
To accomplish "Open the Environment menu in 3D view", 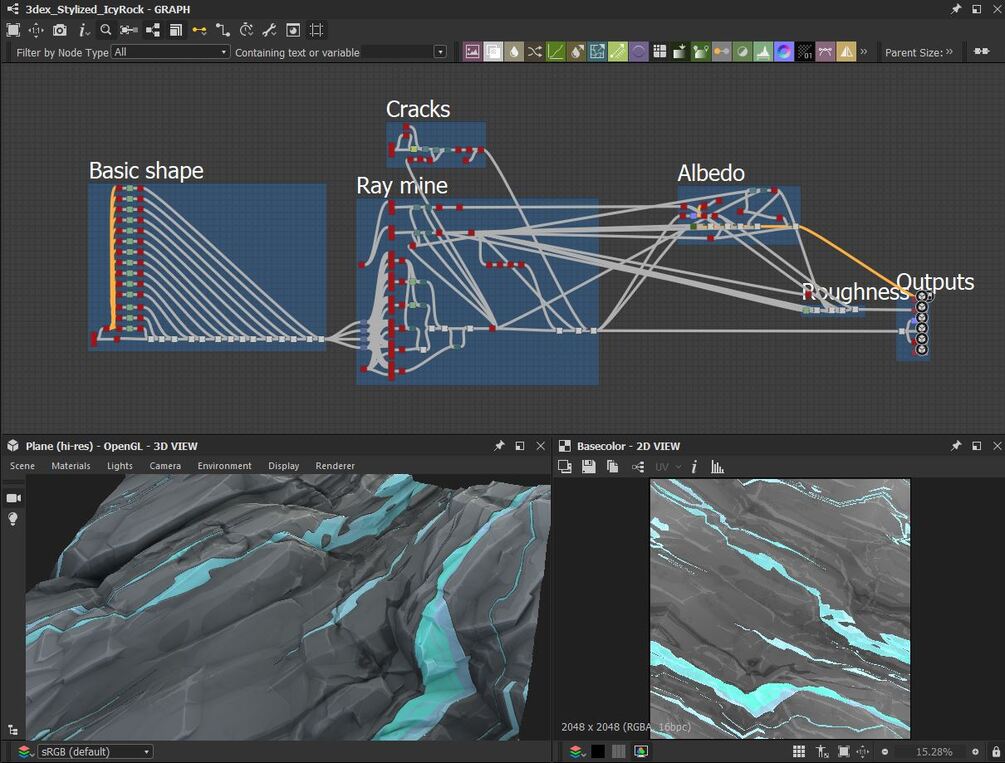I will [x=224, y=466].
